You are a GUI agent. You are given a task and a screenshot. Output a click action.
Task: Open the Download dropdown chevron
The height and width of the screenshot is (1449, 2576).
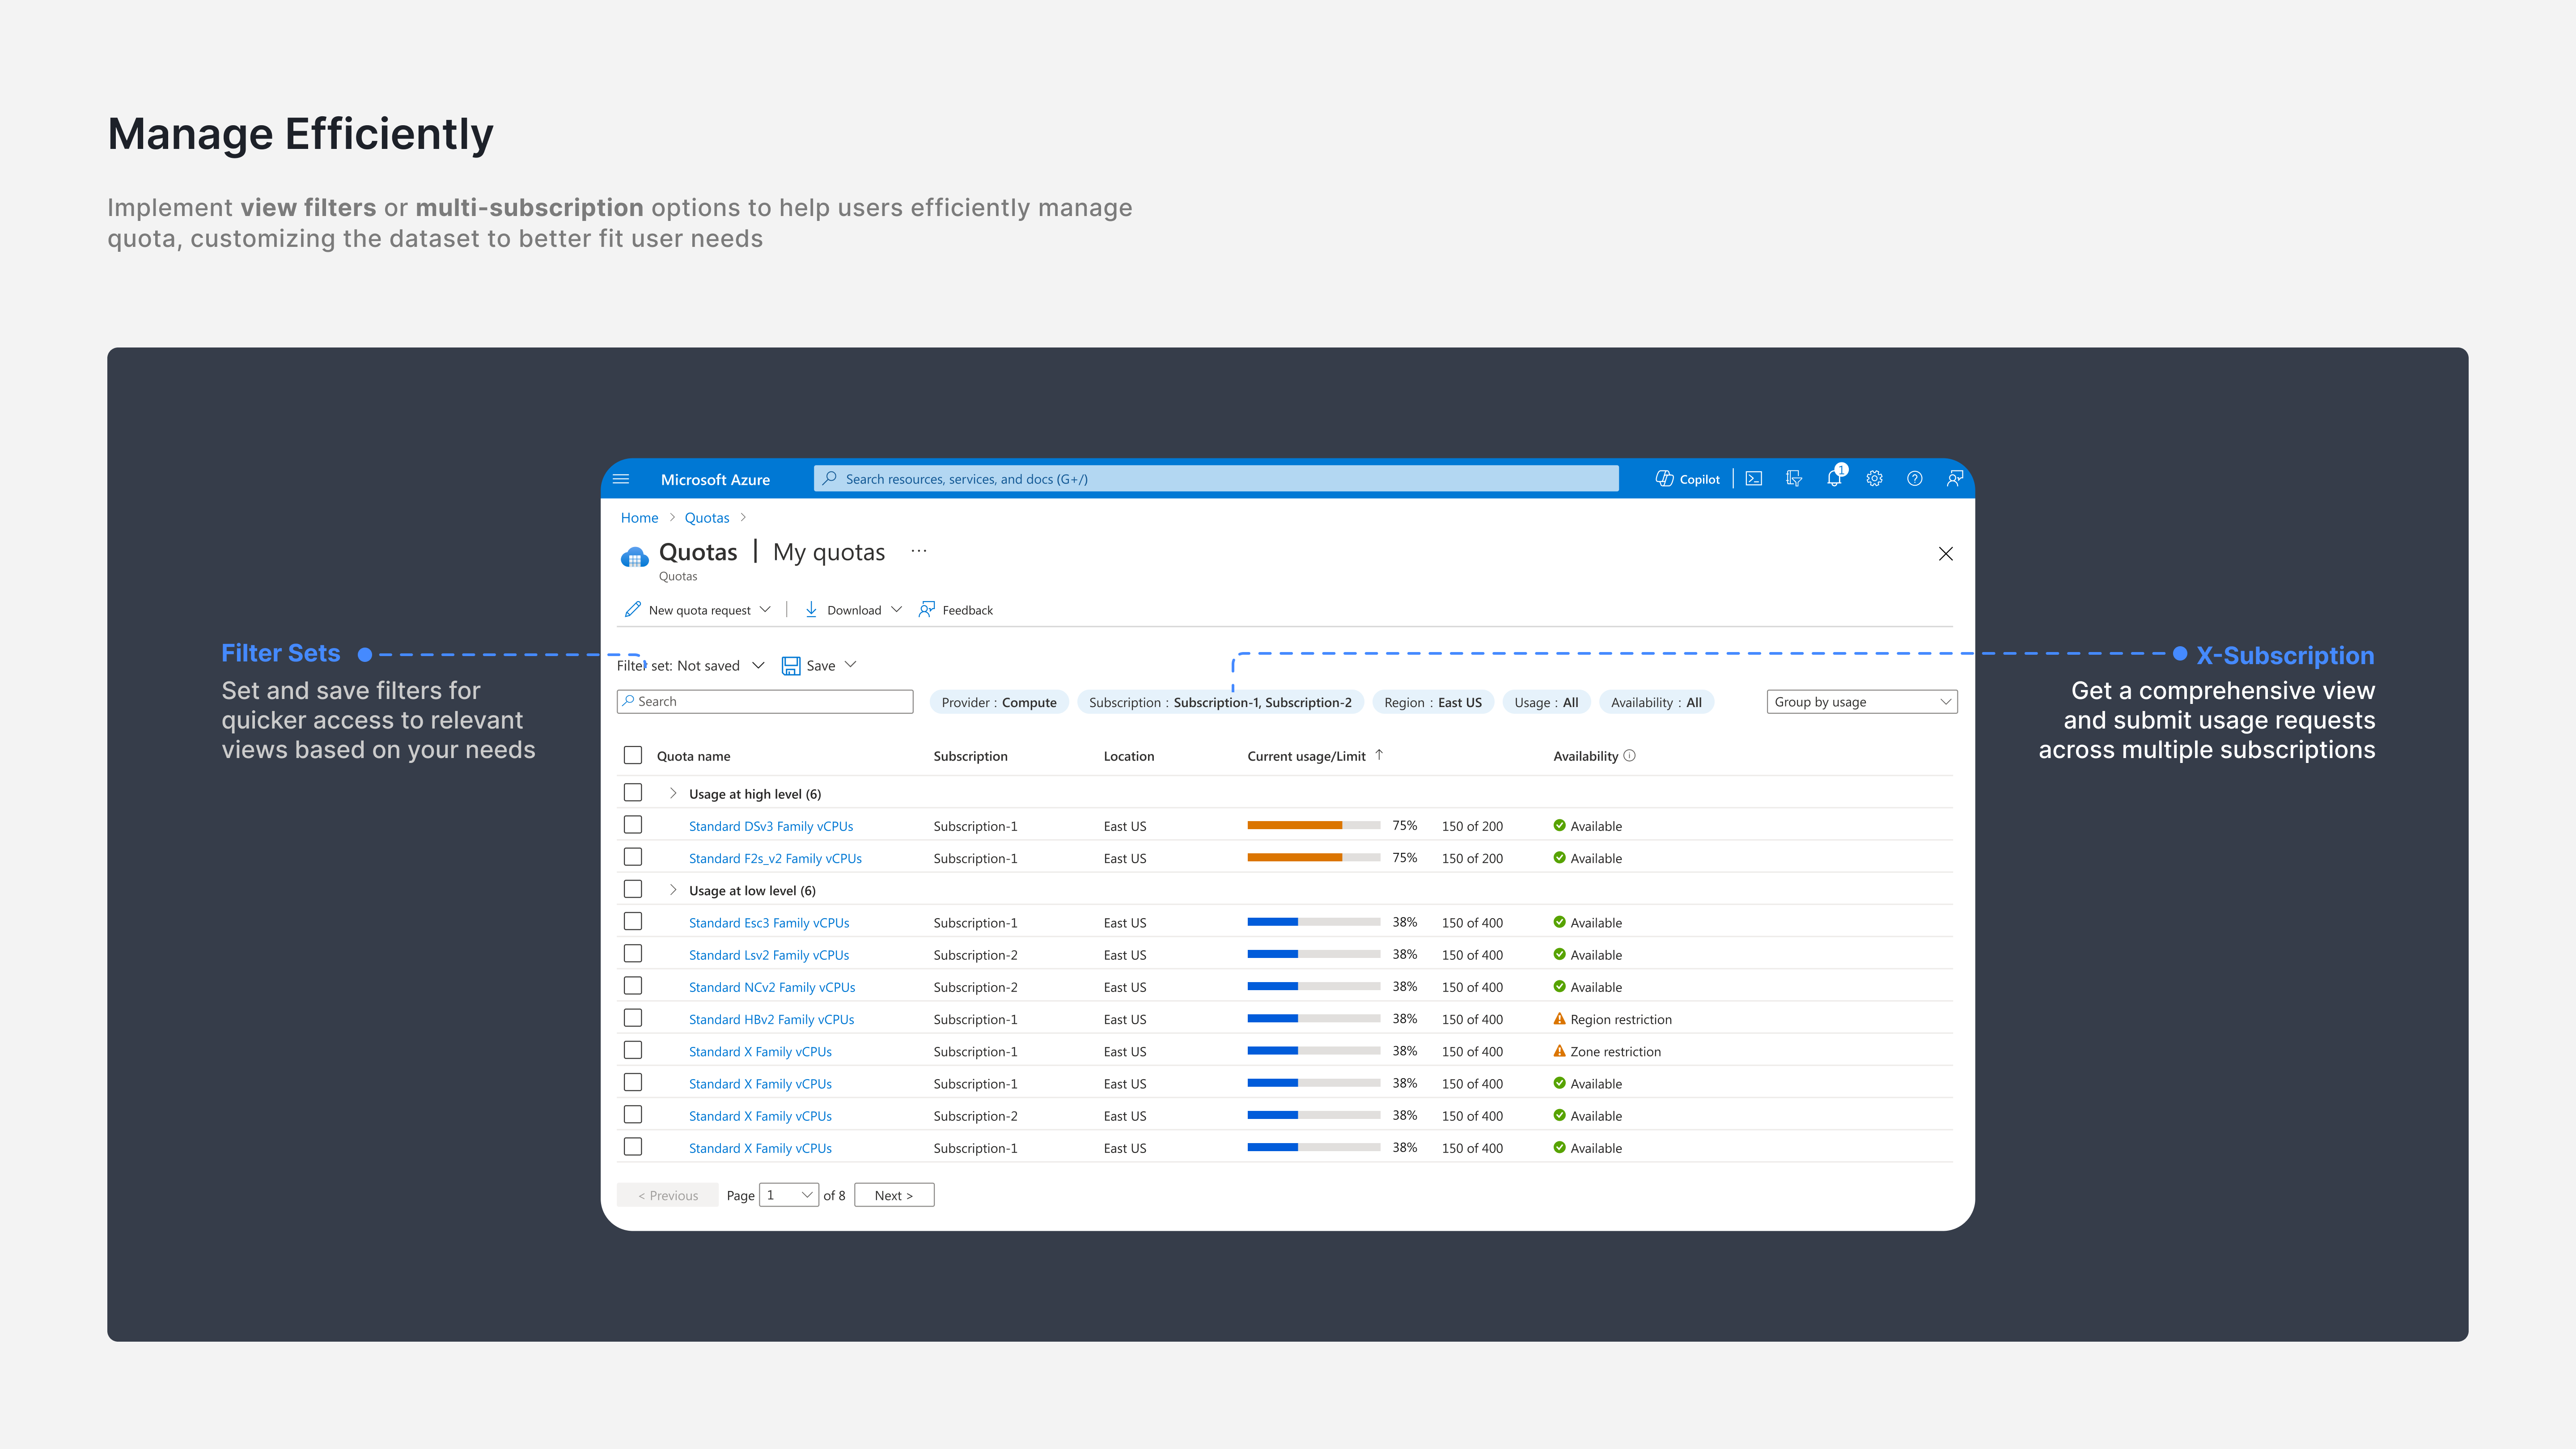coord(896,609)
